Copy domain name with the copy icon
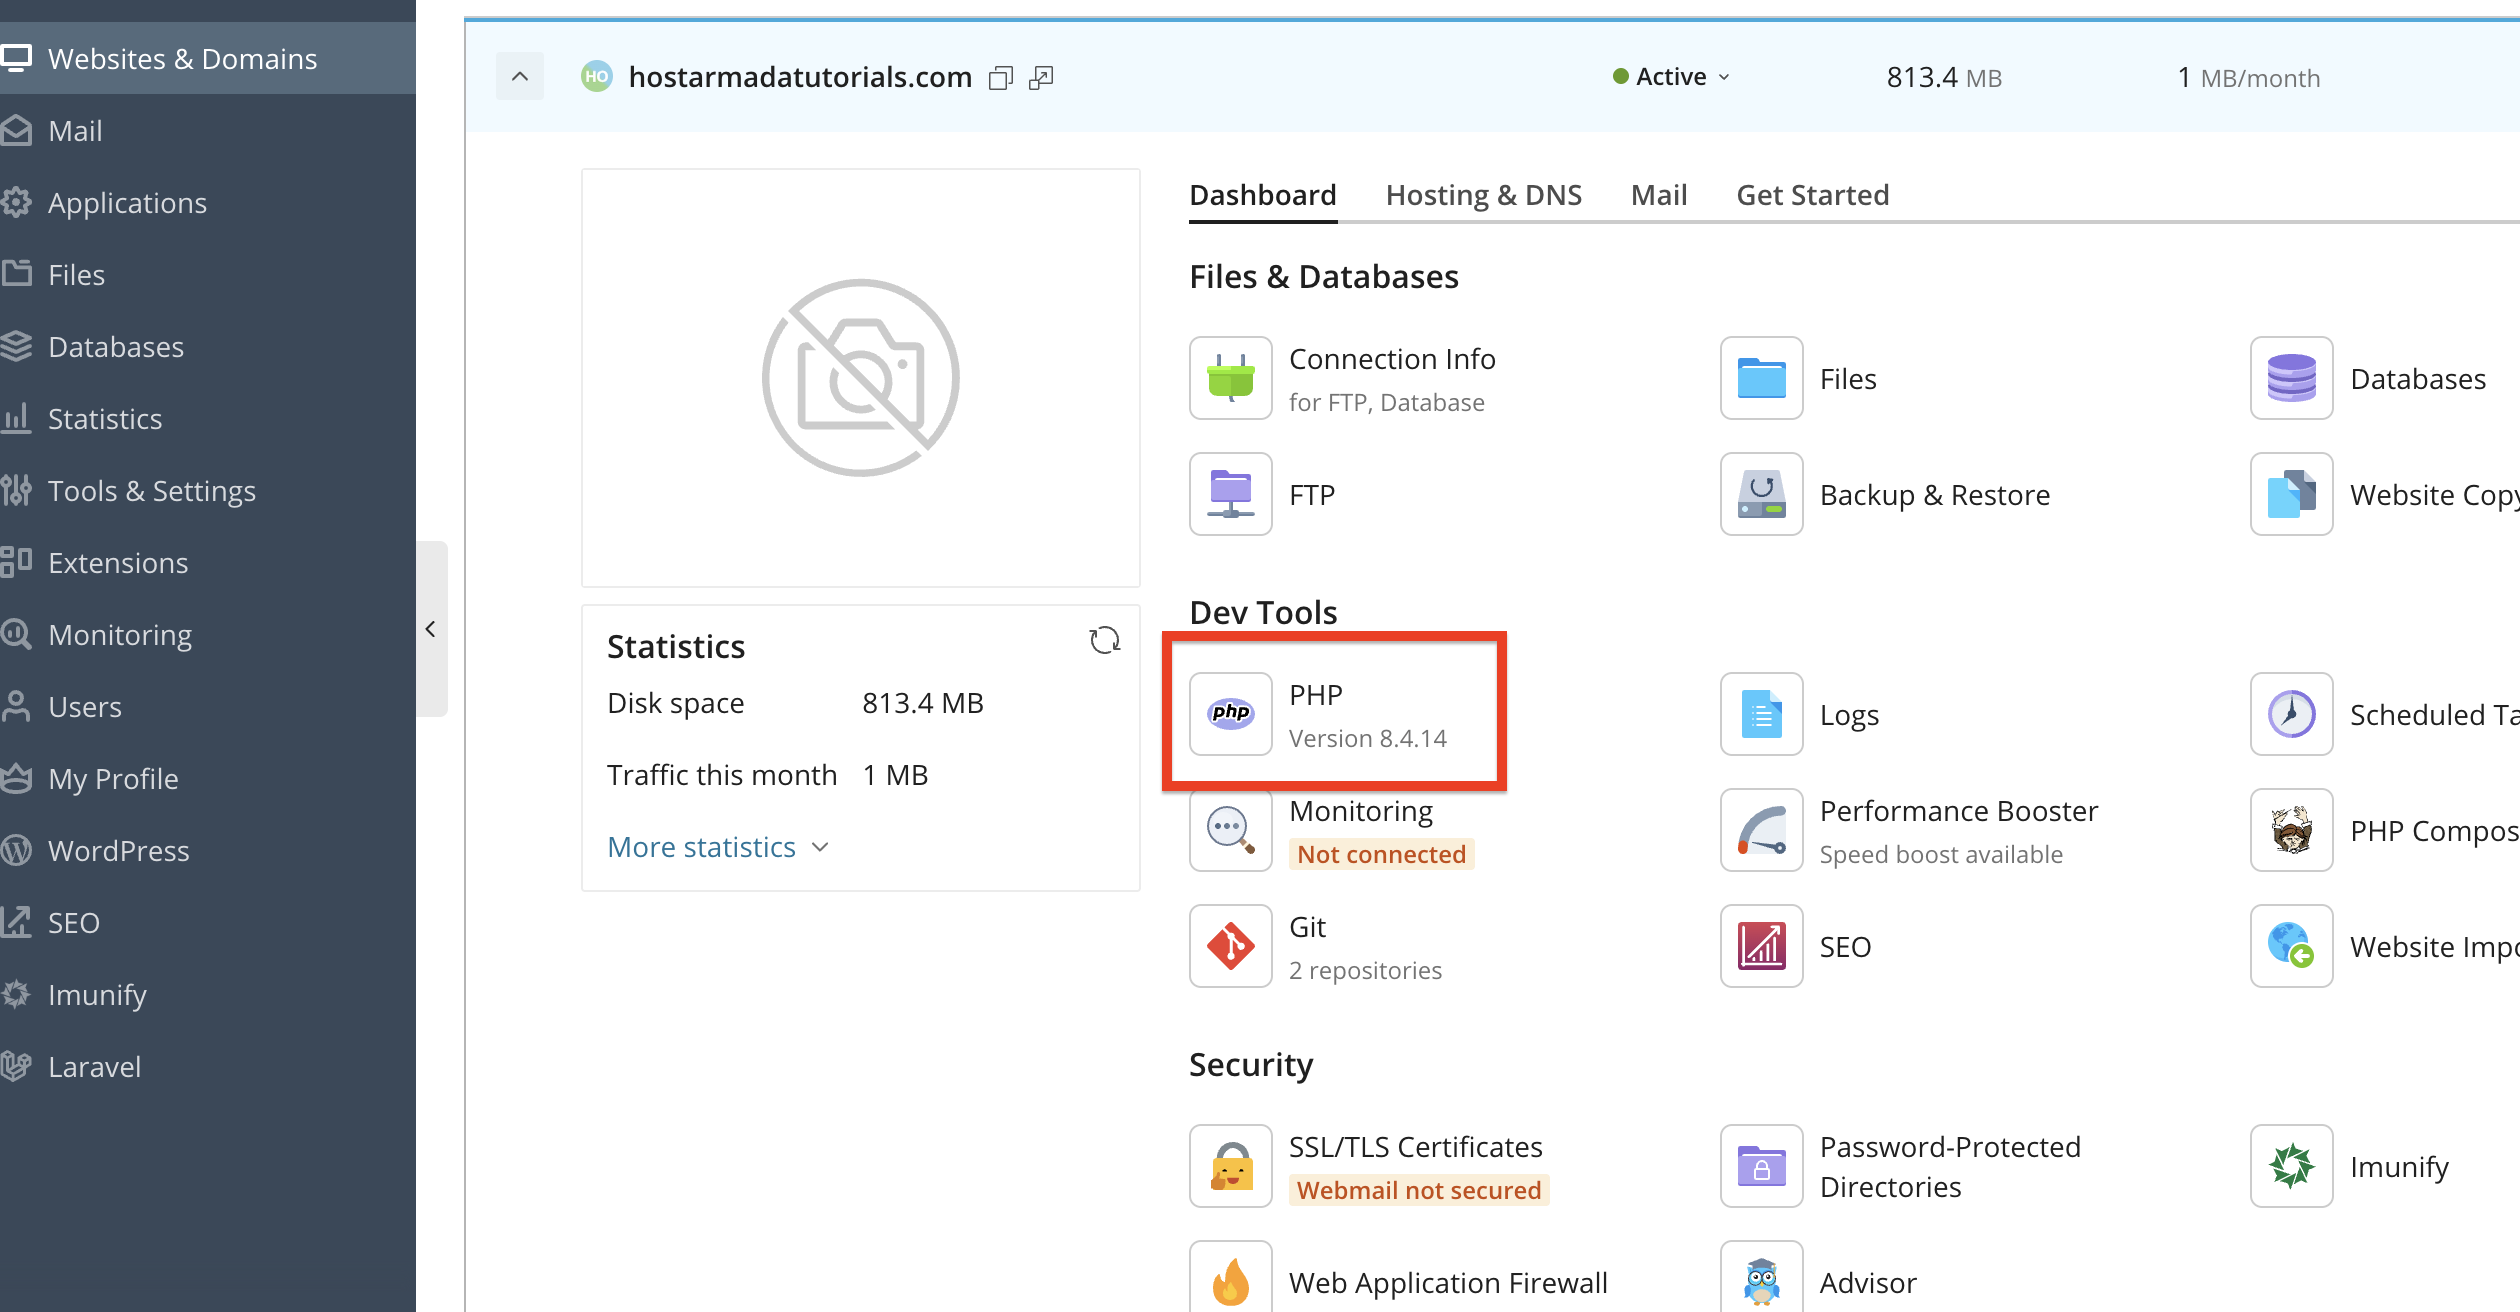This screenshot has height=1312, width=2520. pyautogui.click(x=1000, y=78)
